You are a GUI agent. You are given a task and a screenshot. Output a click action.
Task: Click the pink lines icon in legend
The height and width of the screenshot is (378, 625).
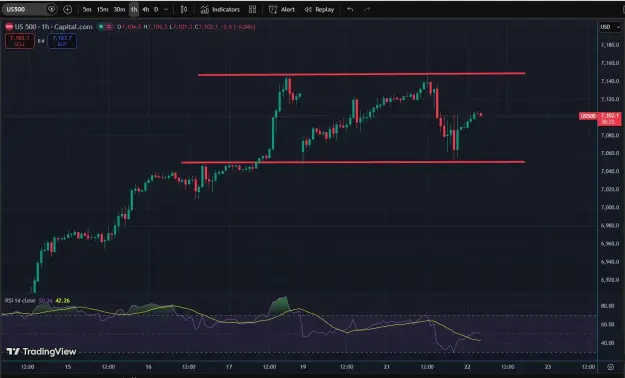click(108, 27)
